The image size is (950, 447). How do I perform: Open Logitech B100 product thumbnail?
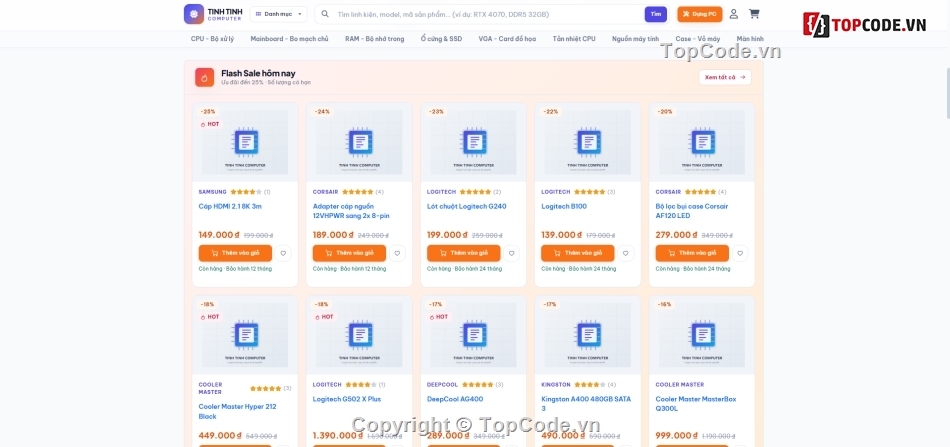588,142
